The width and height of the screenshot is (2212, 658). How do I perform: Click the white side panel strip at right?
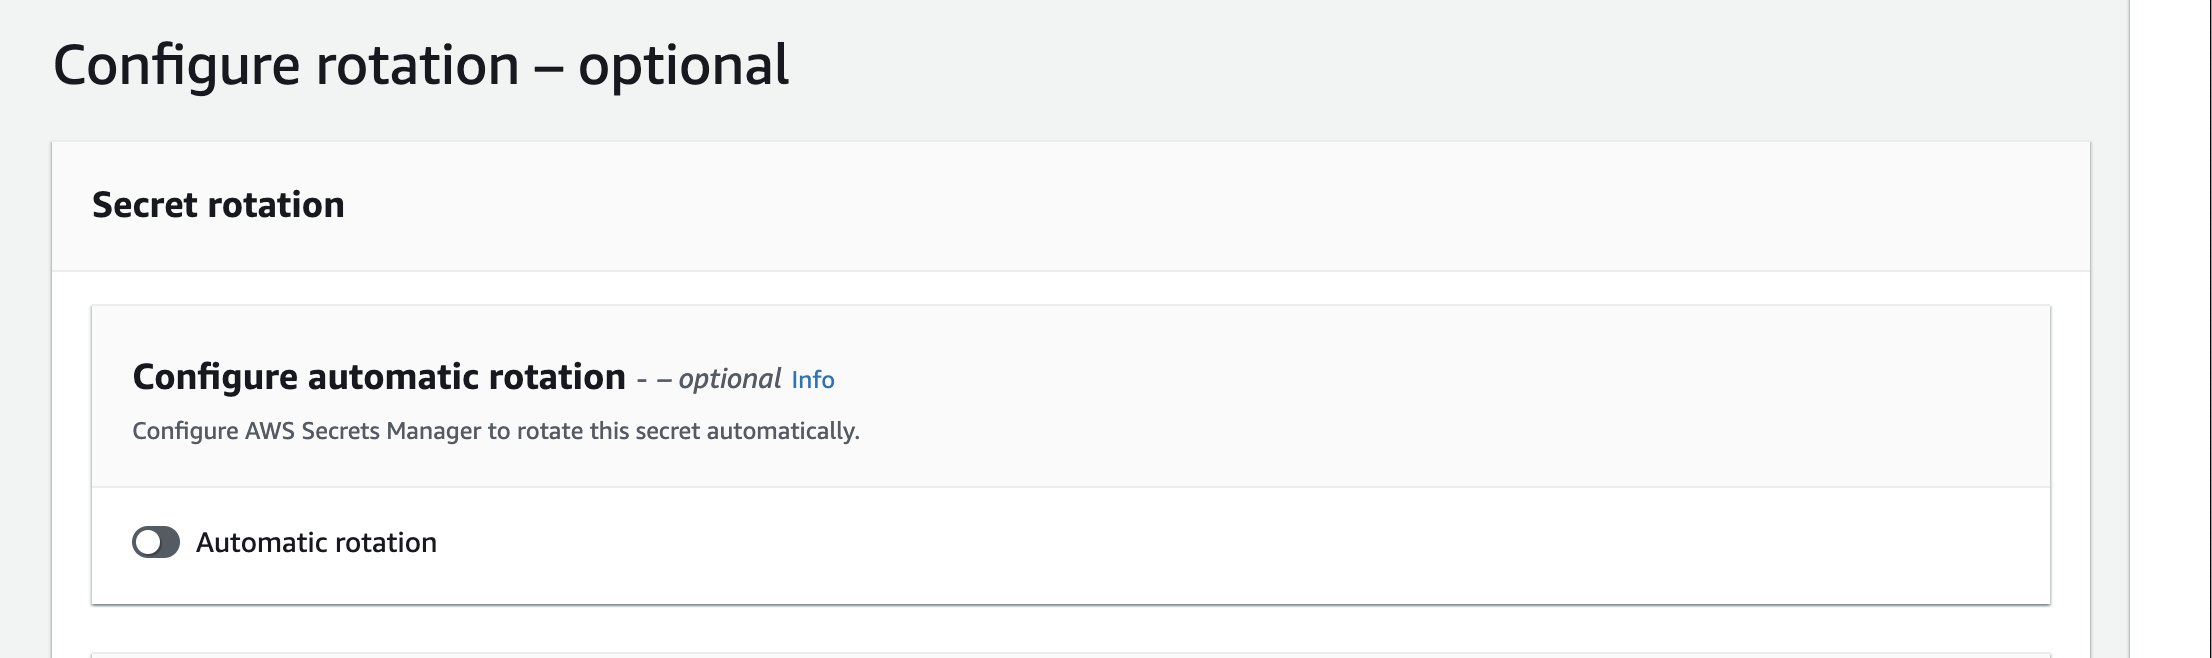[2172, 329]
